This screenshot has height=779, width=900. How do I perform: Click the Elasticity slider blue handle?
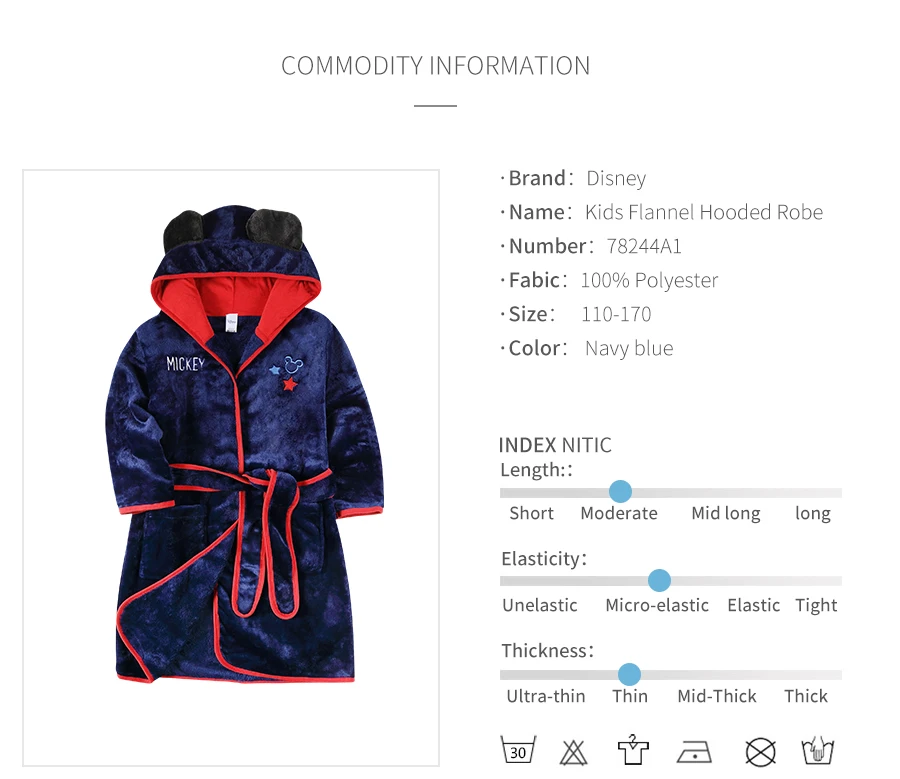coord(659,580)
